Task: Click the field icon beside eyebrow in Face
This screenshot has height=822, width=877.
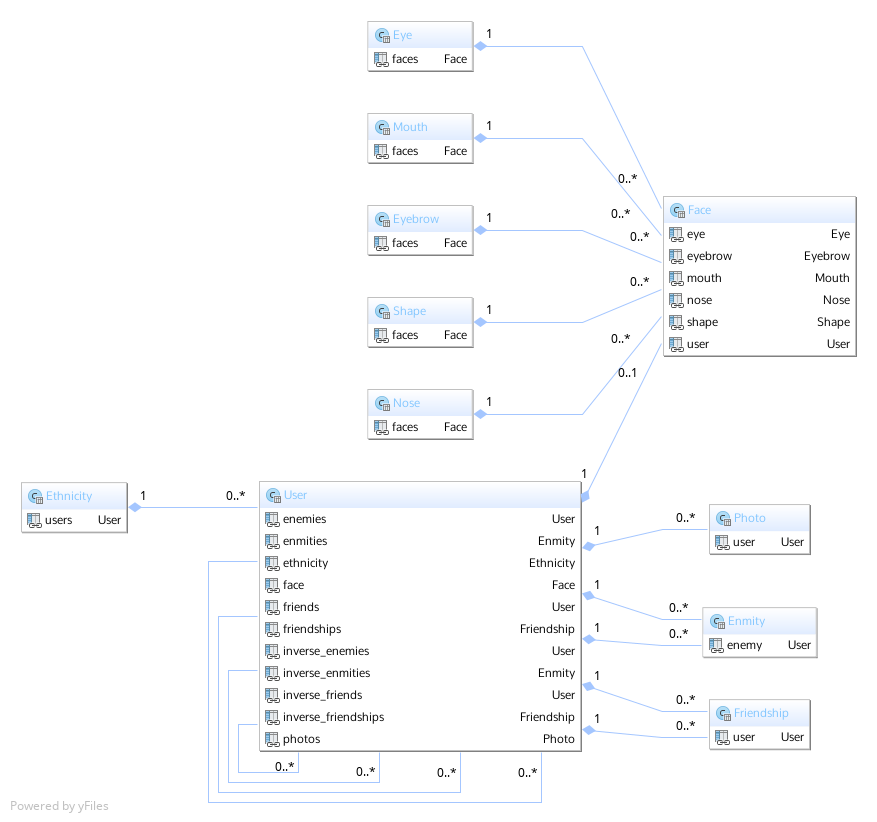Action: point(676,256)
